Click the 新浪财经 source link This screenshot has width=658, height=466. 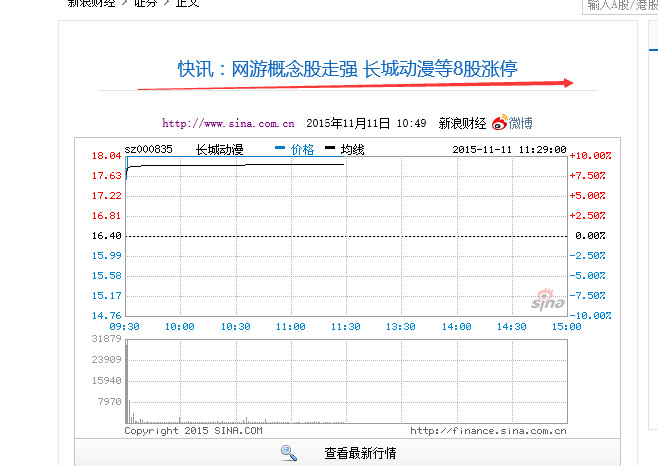point(462,123)
